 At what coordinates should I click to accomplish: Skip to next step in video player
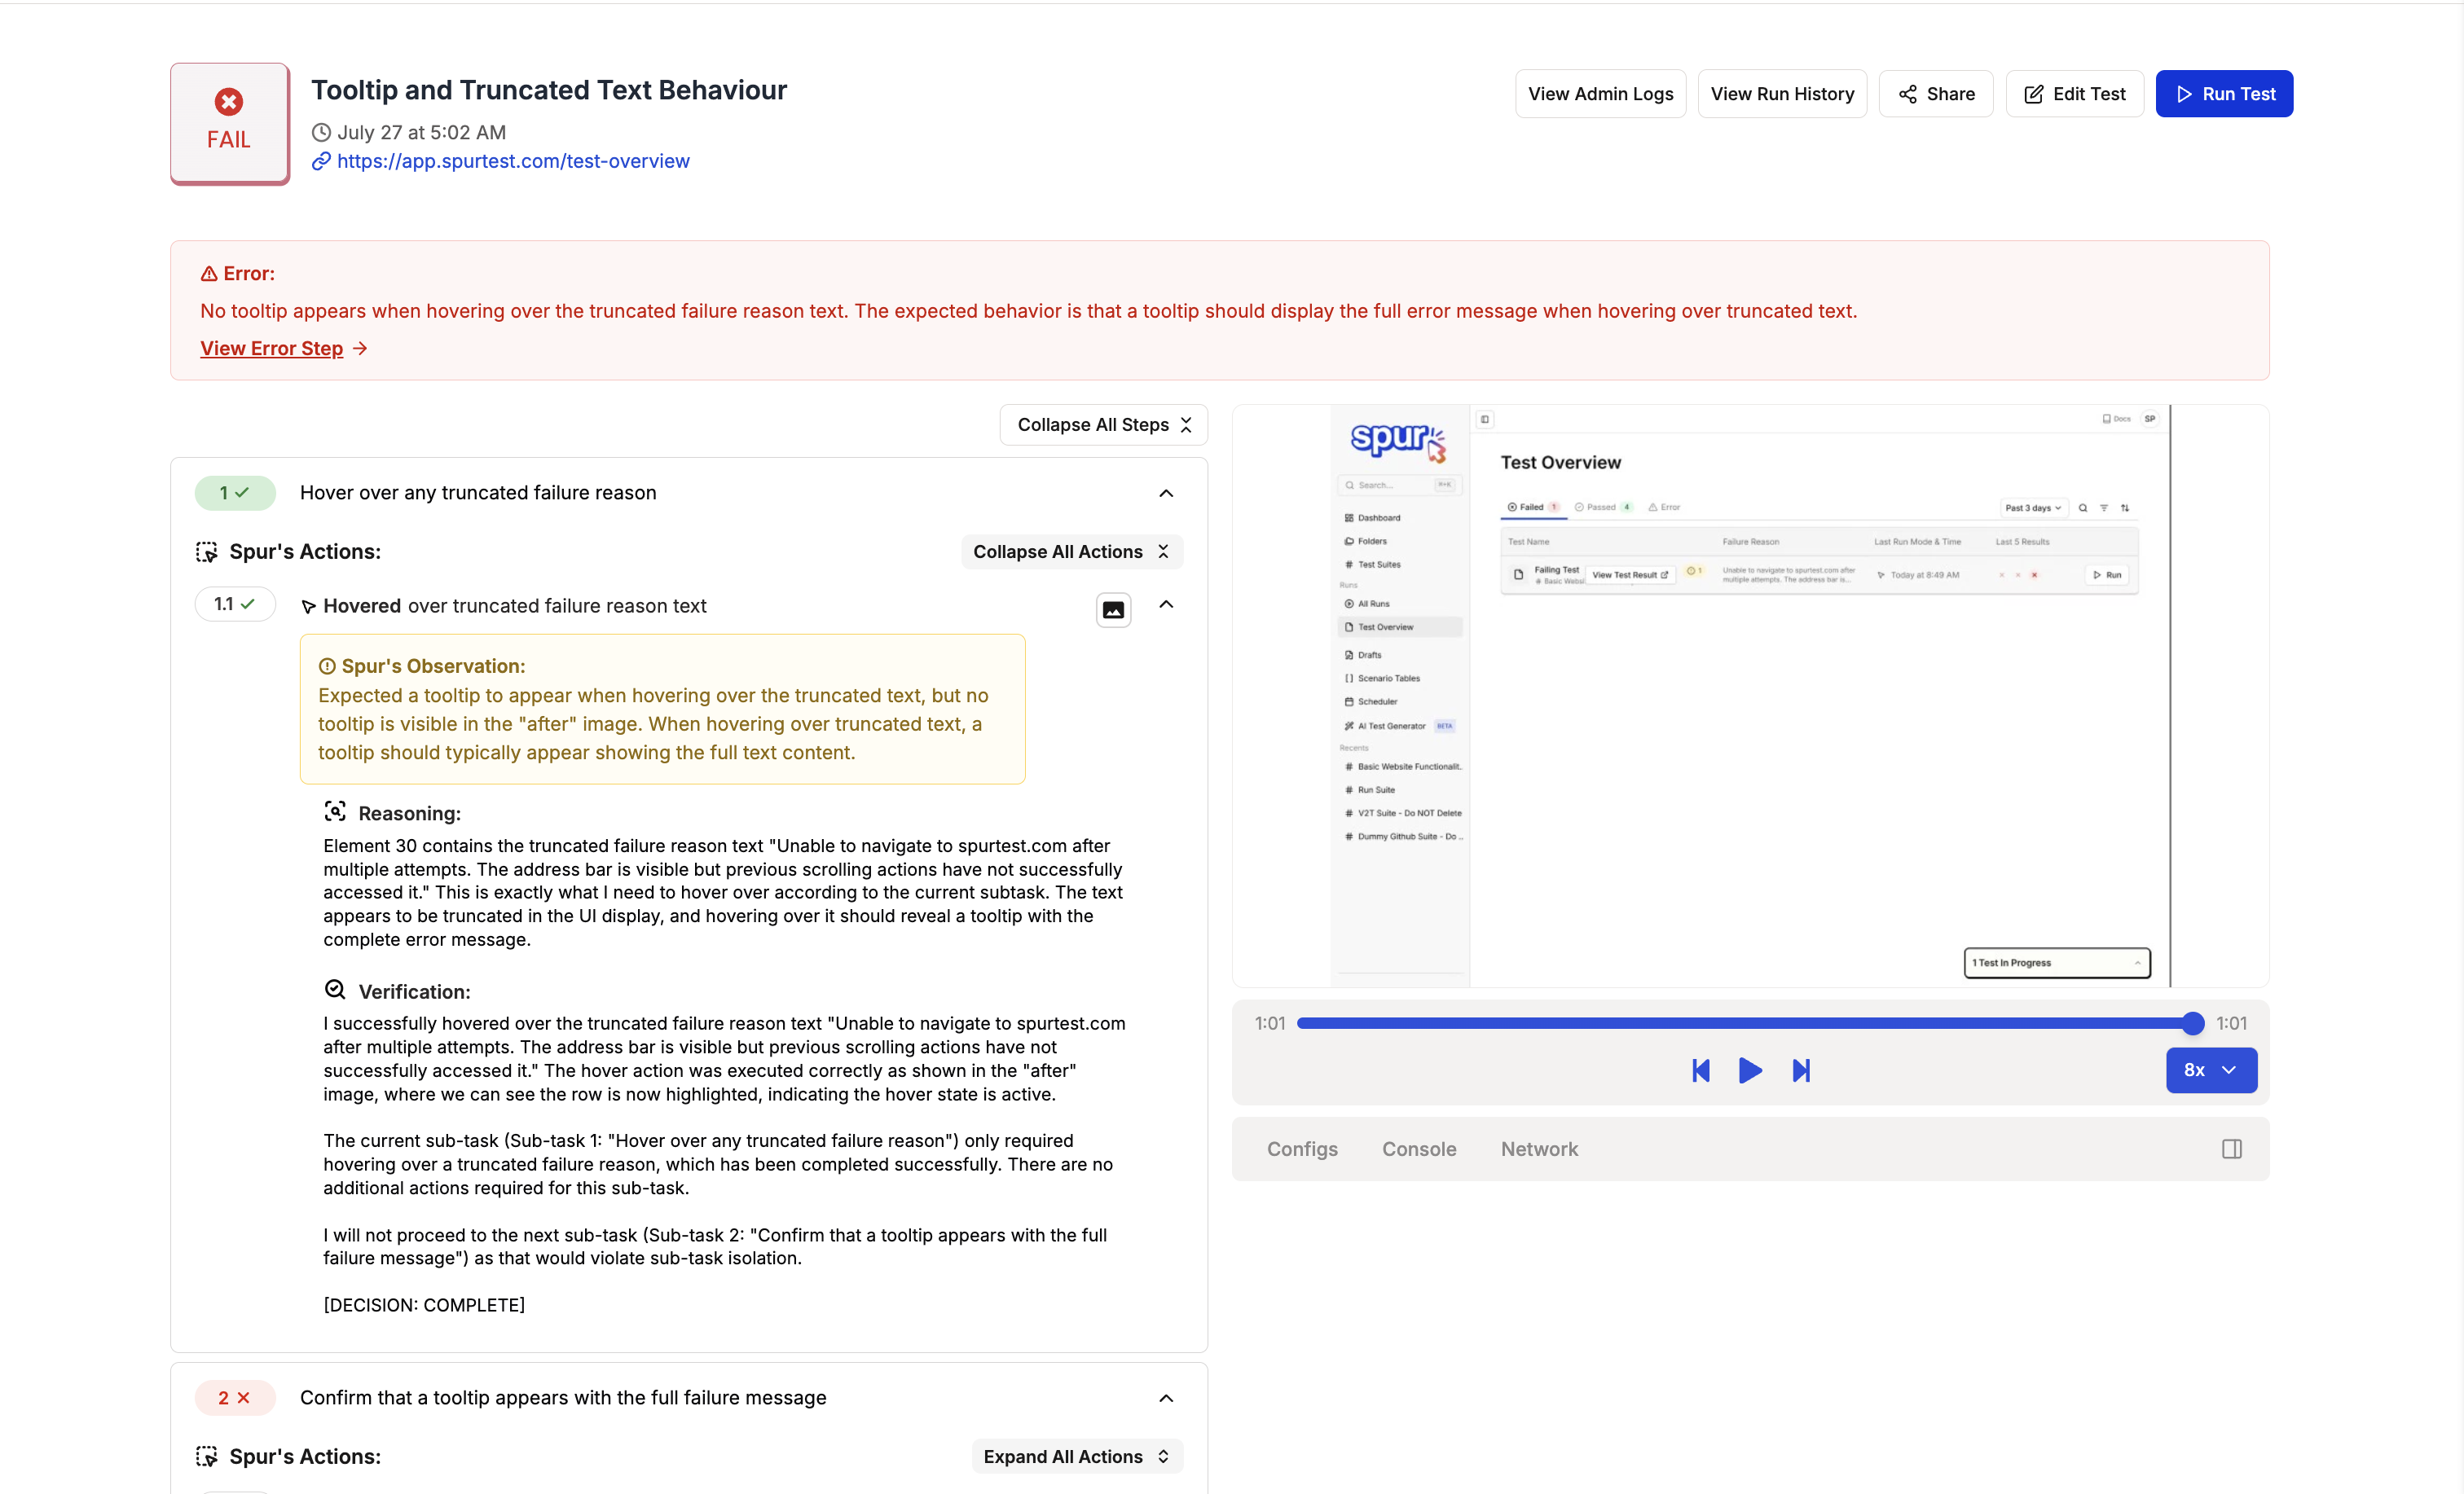coord(1801,1070)
